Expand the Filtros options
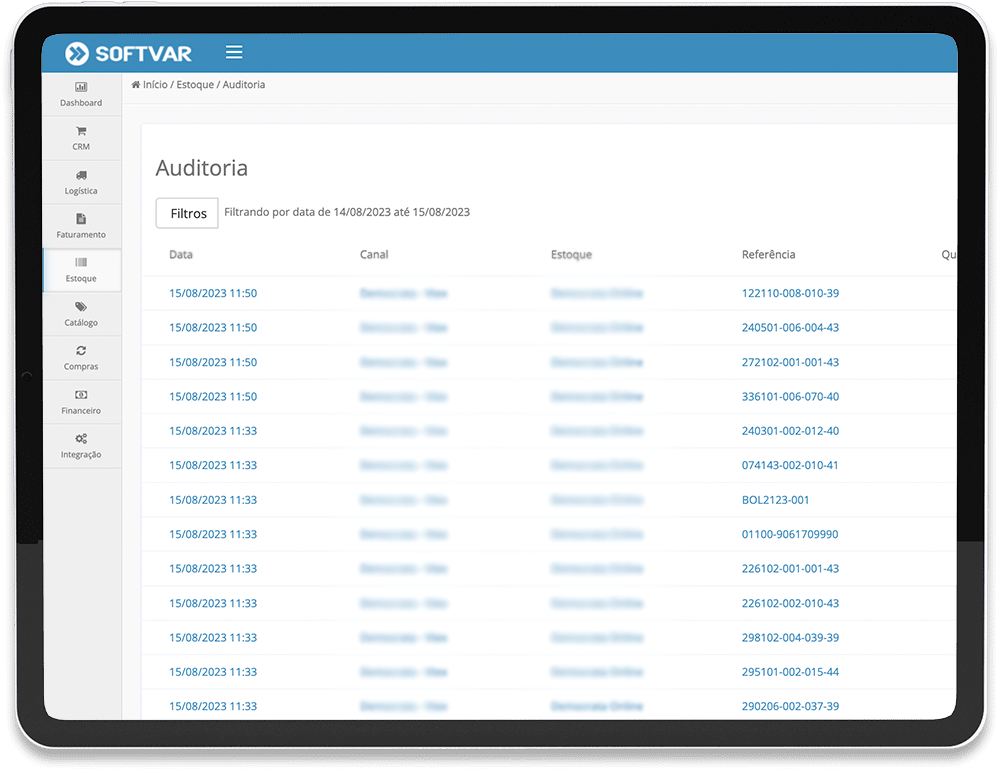Screen dimensions: 1000x770 186,212
